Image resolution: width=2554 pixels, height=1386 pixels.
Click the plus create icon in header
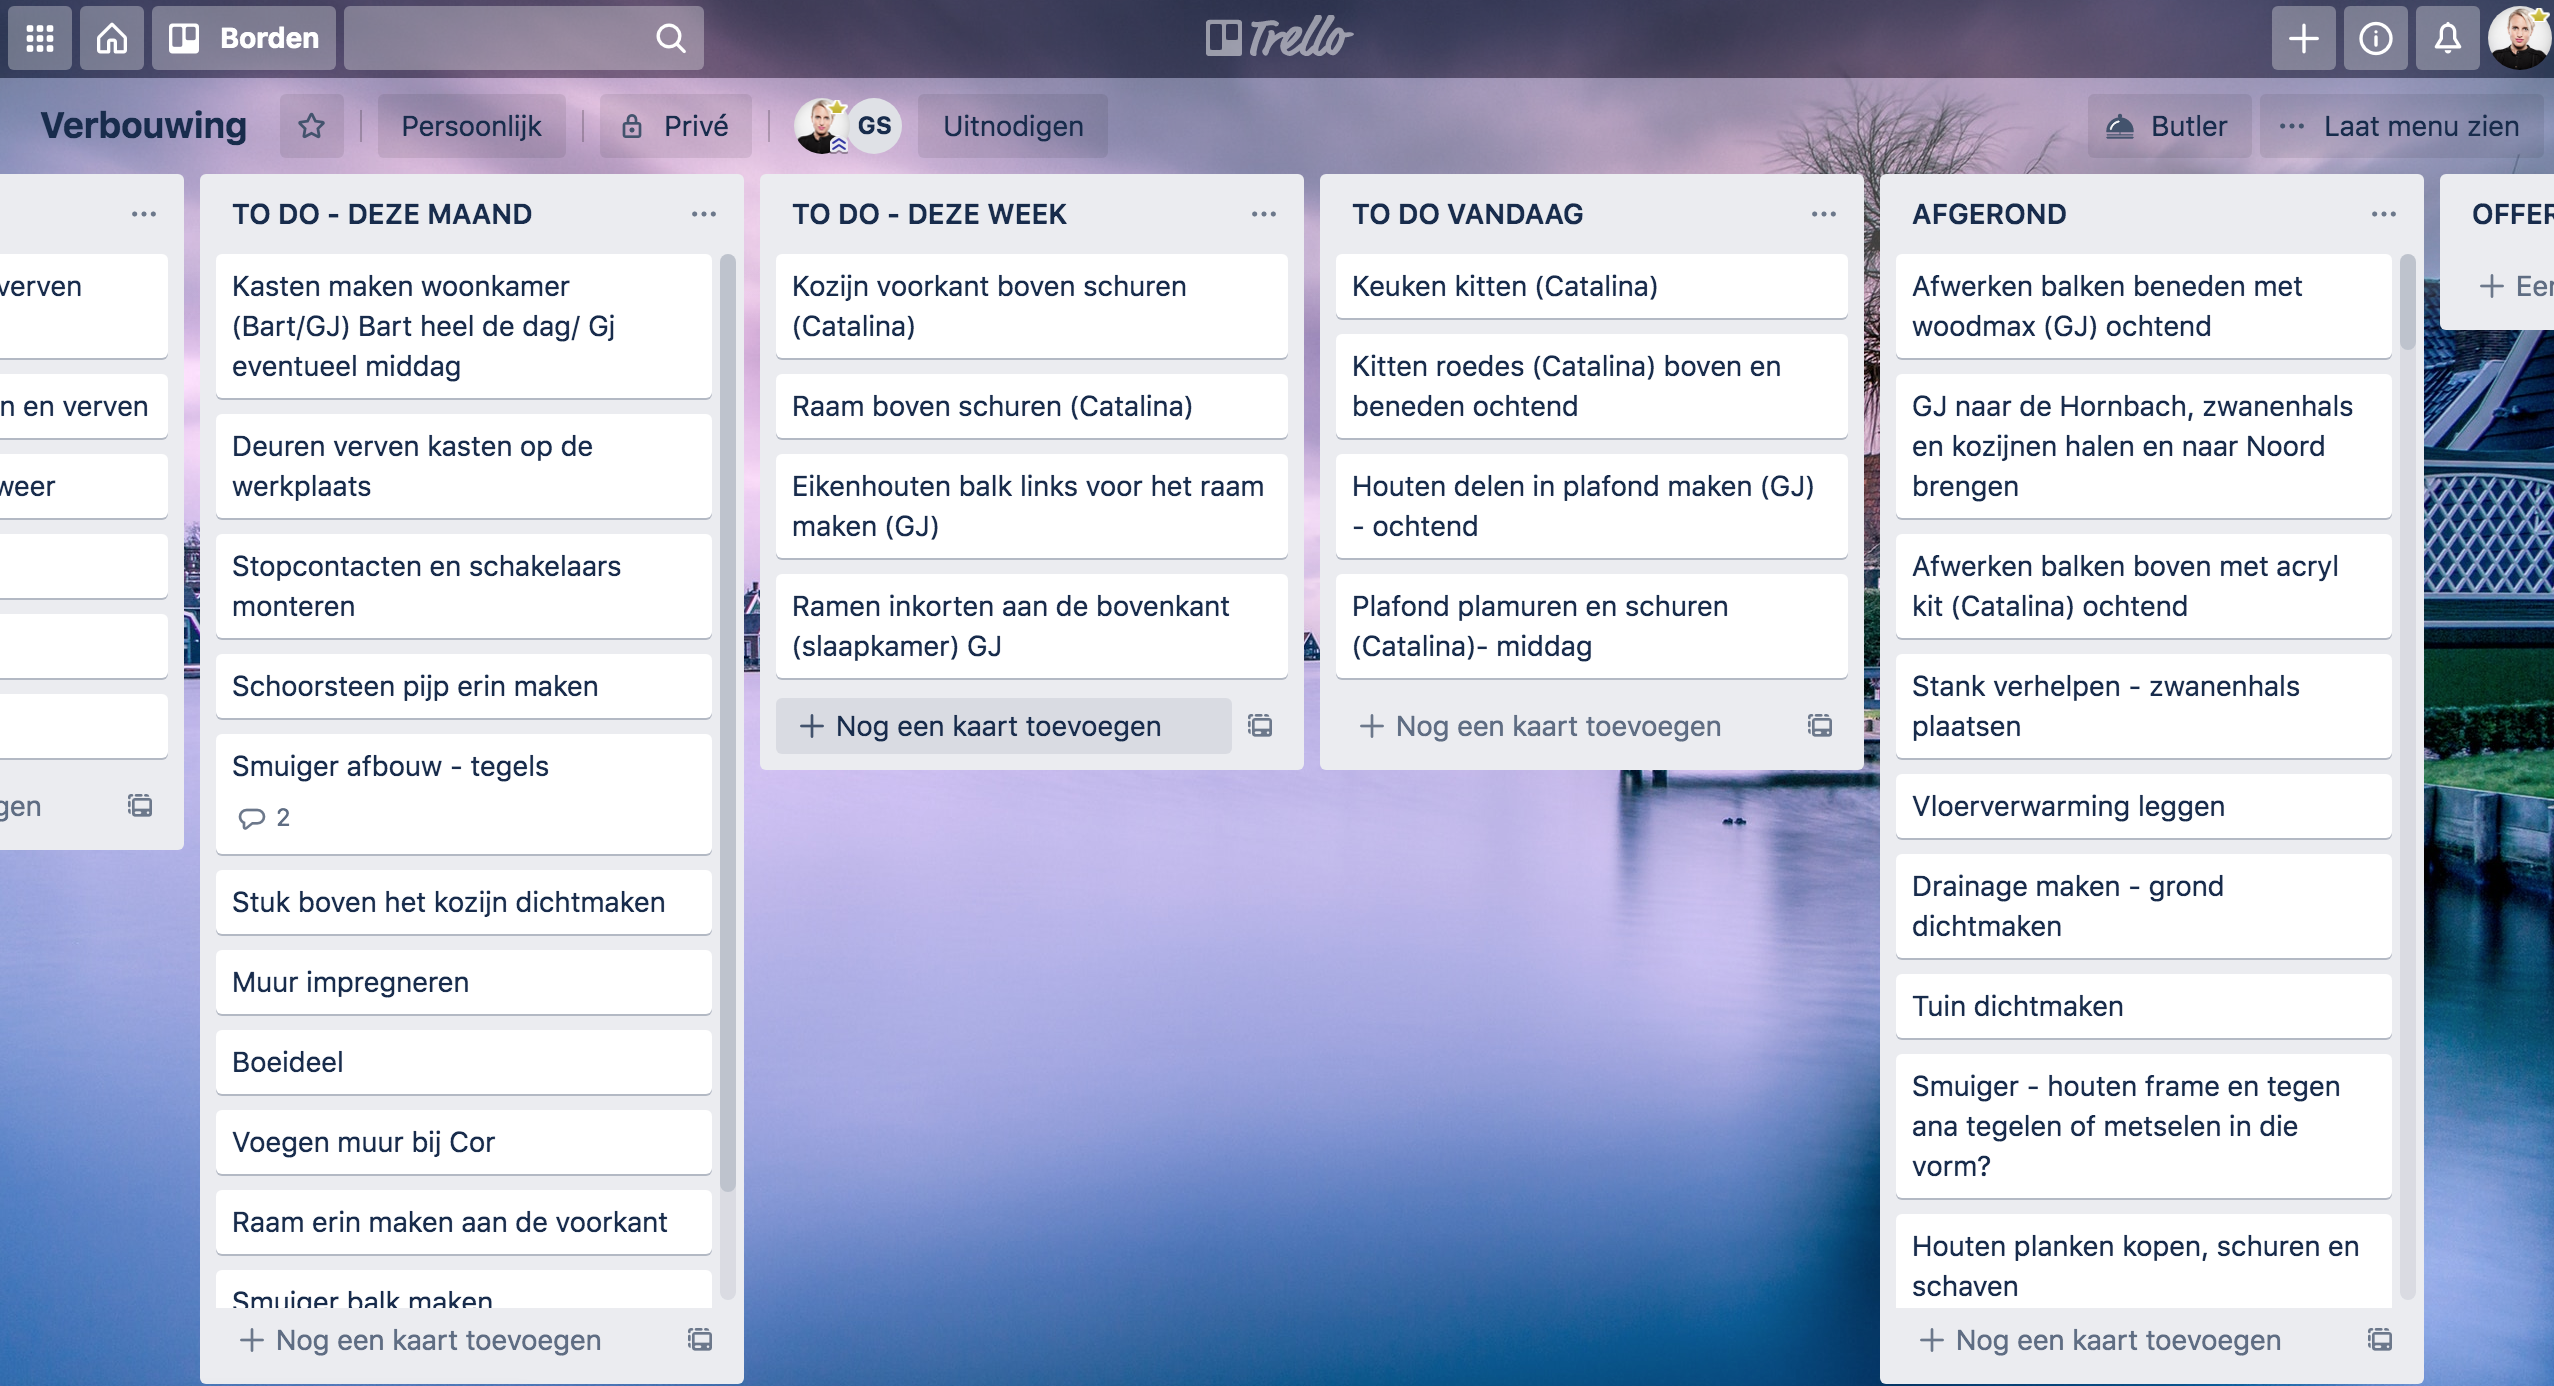coord(2303,38)
